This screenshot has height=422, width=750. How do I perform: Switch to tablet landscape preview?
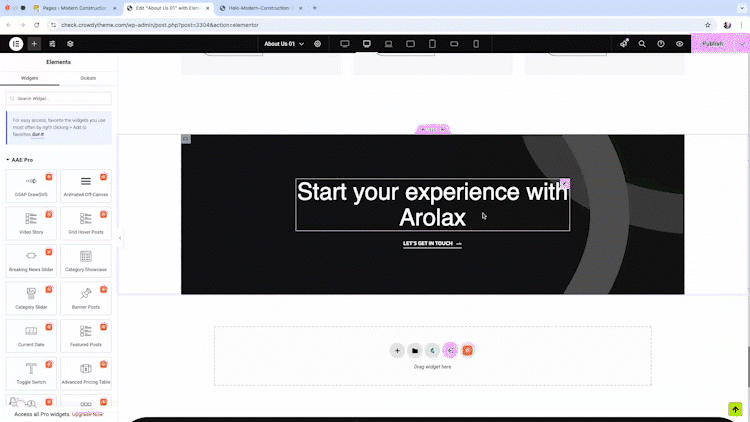[x=410, y=44]
